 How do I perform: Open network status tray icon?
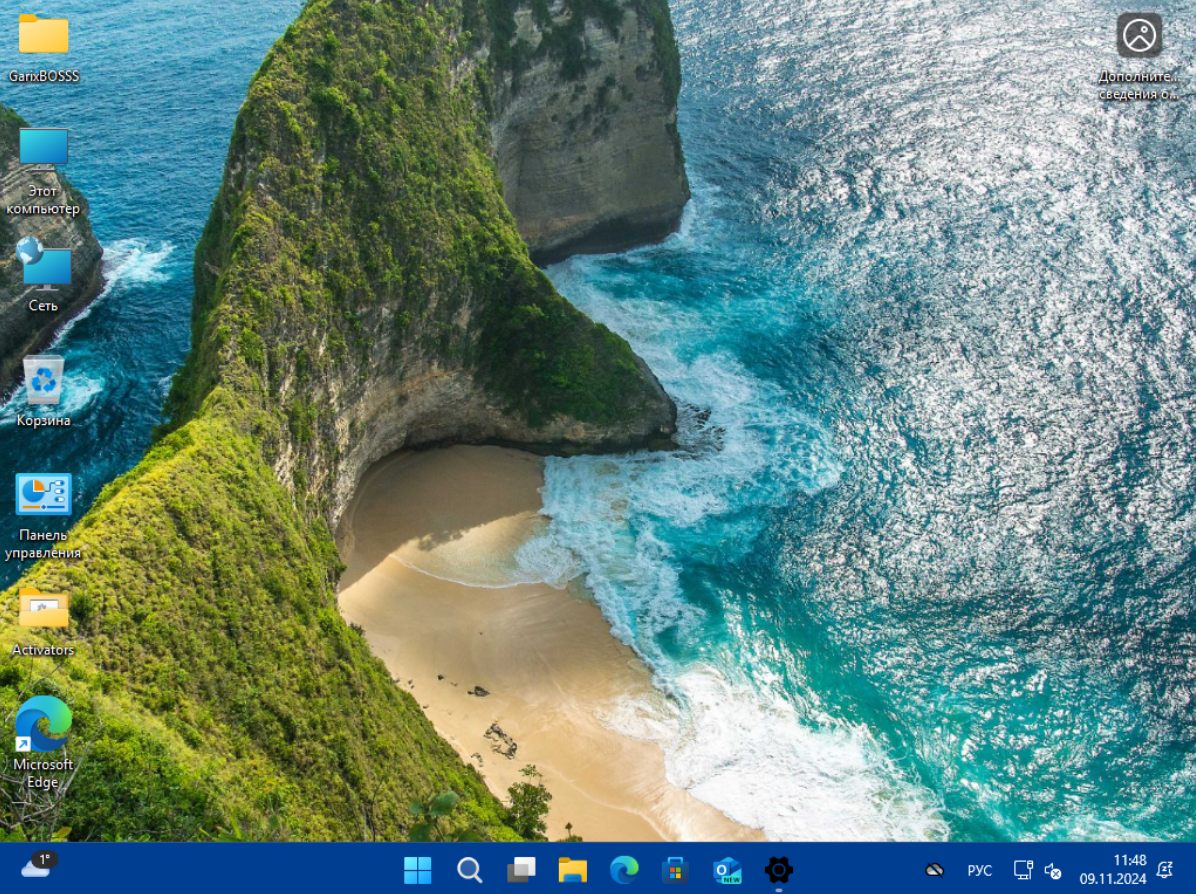click(1023, 870)
